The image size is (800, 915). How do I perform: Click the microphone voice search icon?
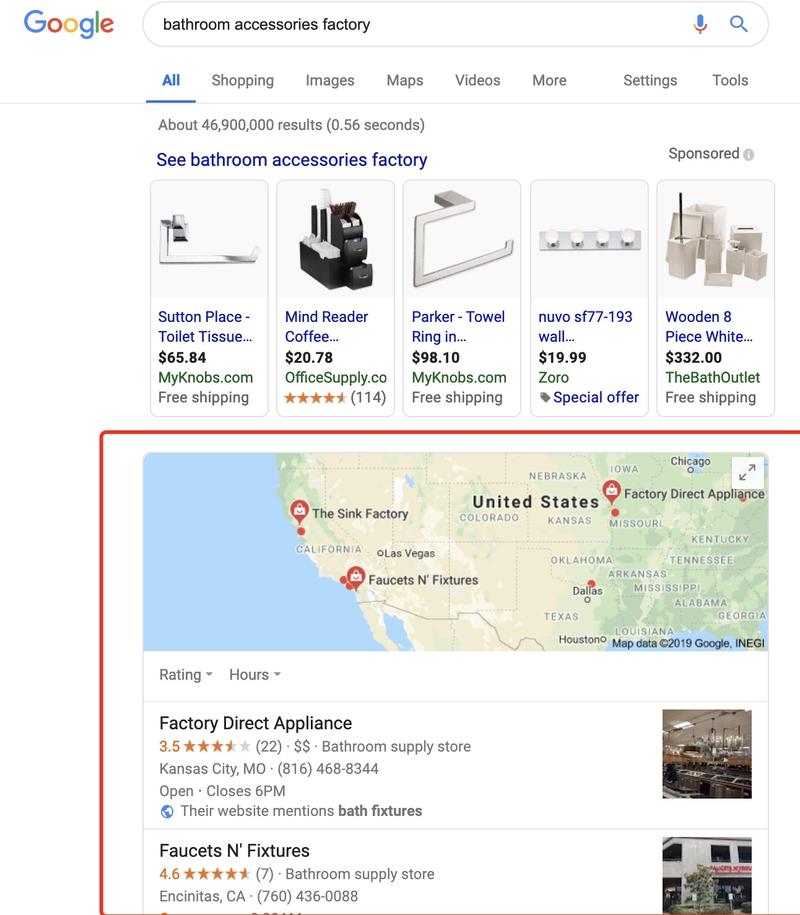(x=701, y=24)
